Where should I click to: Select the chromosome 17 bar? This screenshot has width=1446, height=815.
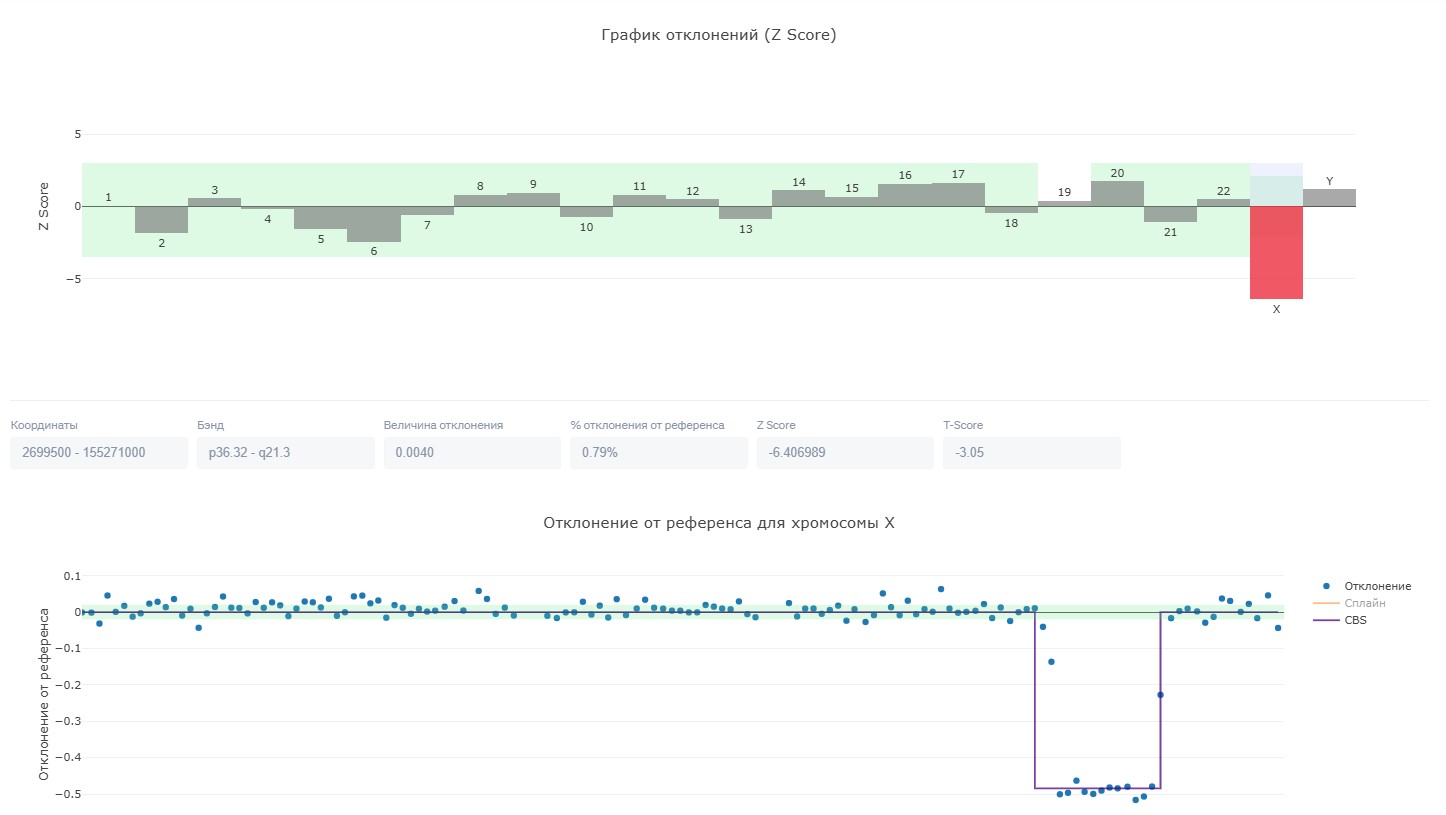click(x=958, y=195)
